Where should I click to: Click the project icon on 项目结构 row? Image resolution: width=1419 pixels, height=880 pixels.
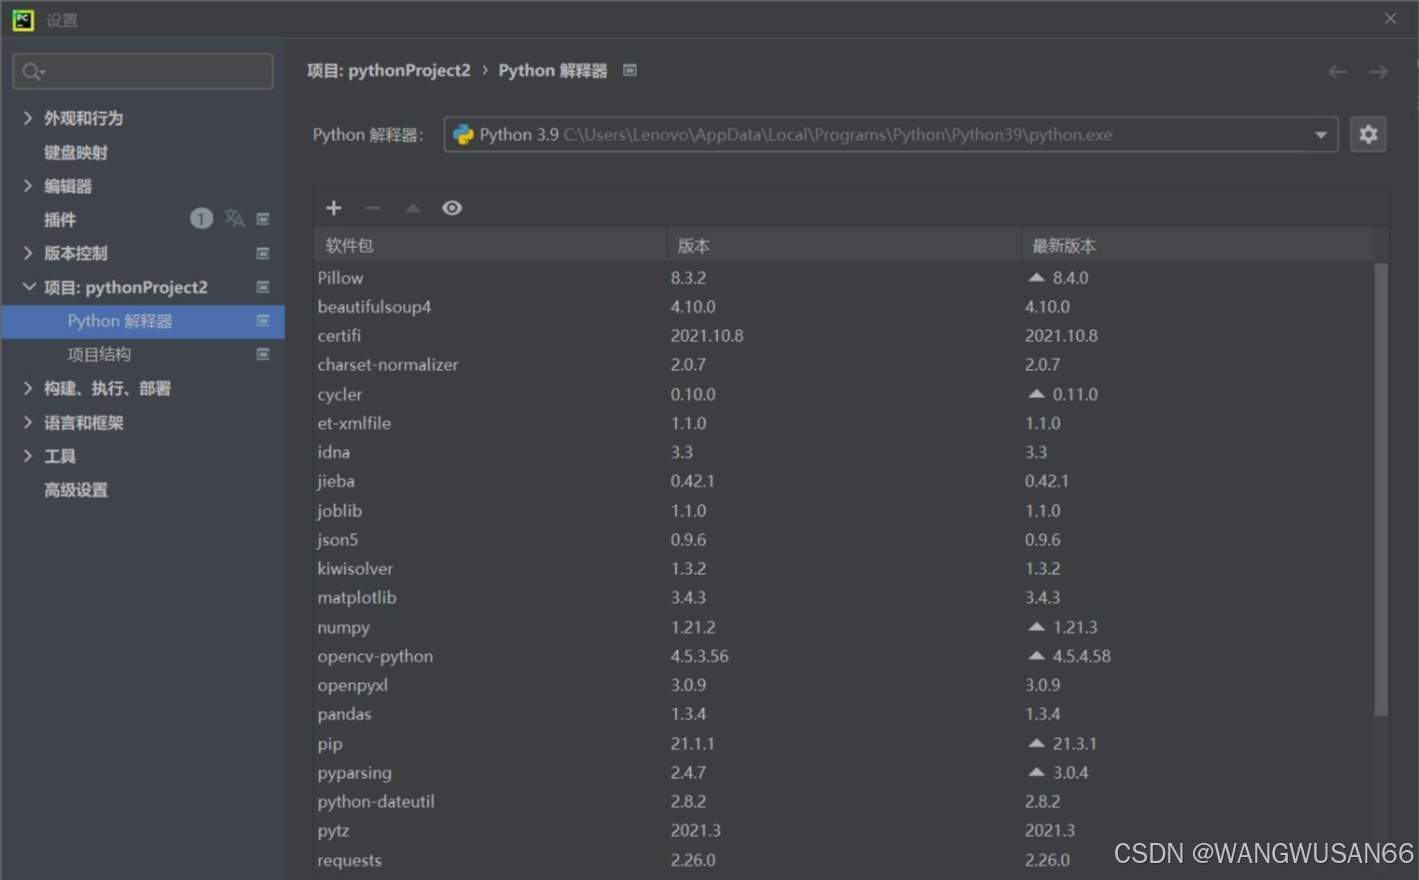[x=263, y=354]
